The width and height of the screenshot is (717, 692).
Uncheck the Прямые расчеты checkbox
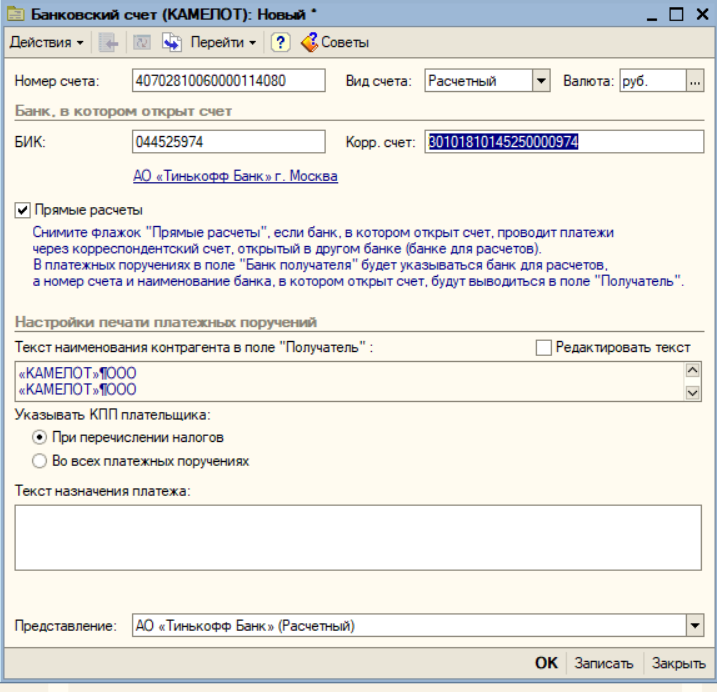(22, 210)
